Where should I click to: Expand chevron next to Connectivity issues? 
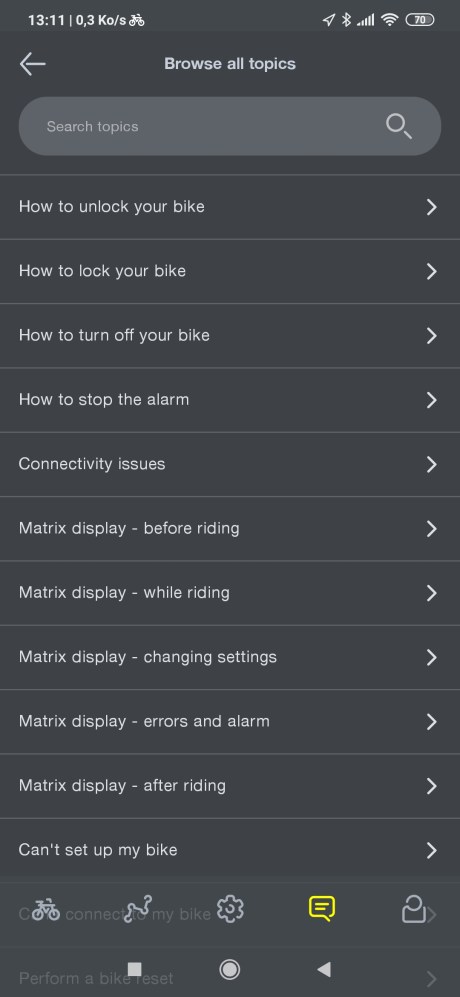tap(431, 464)
